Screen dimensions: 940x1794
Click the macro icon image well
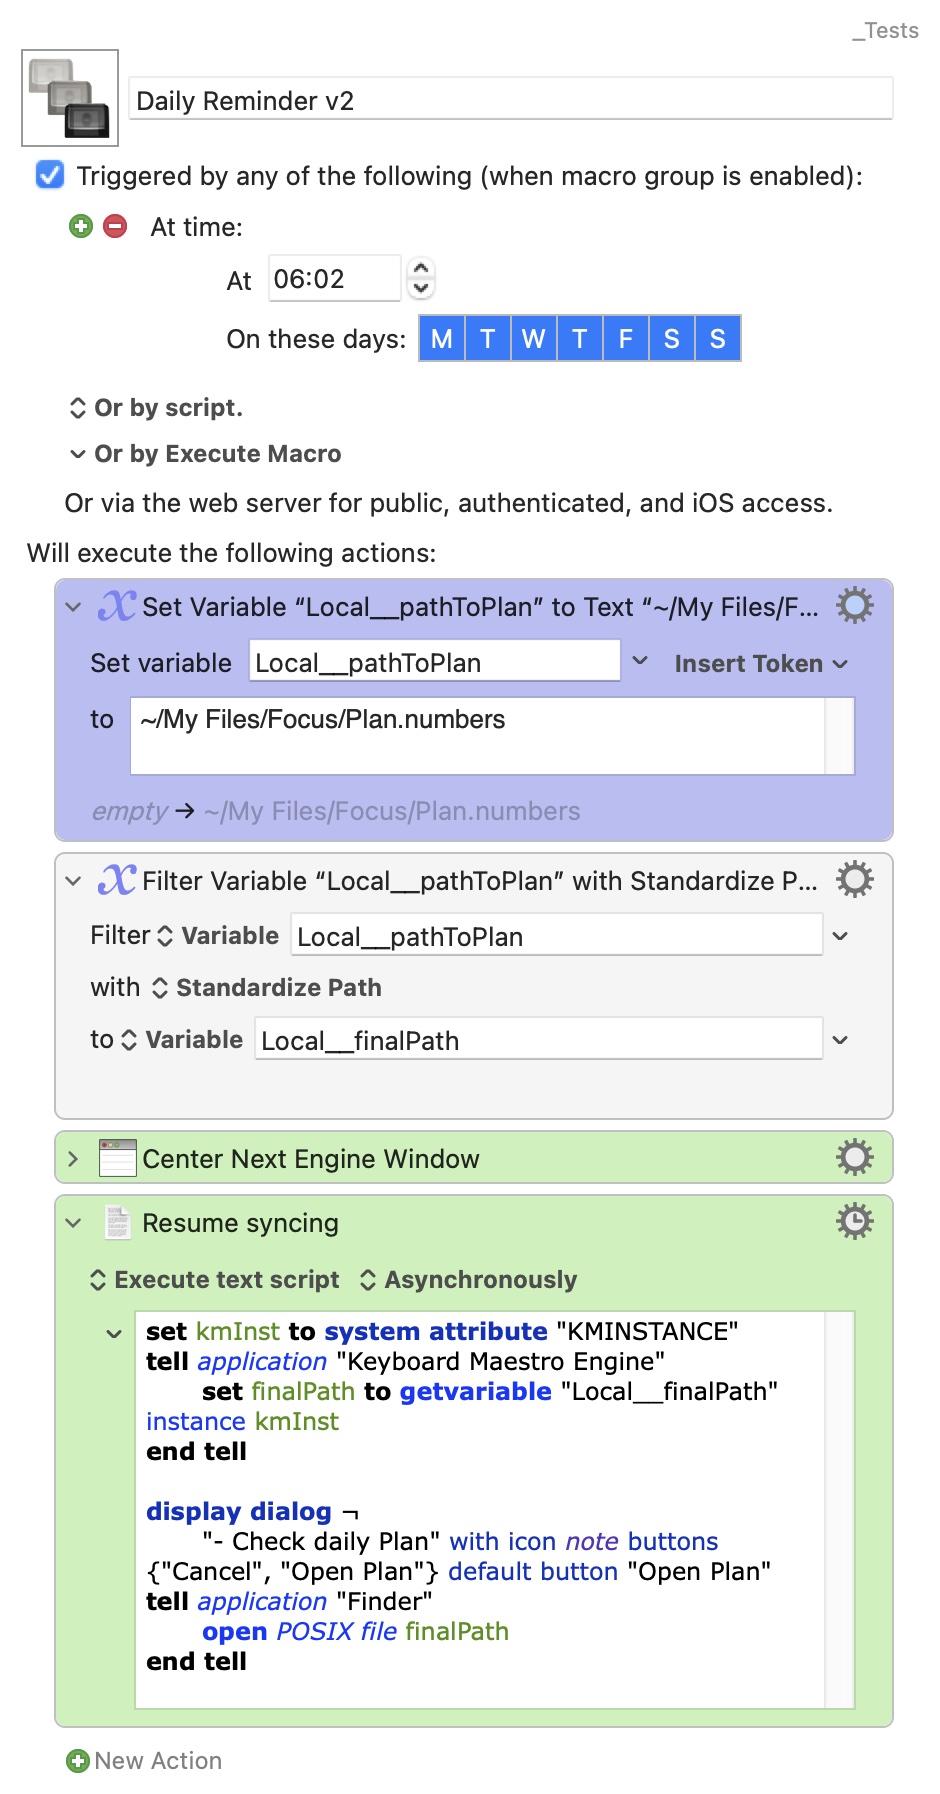[70, 98]
